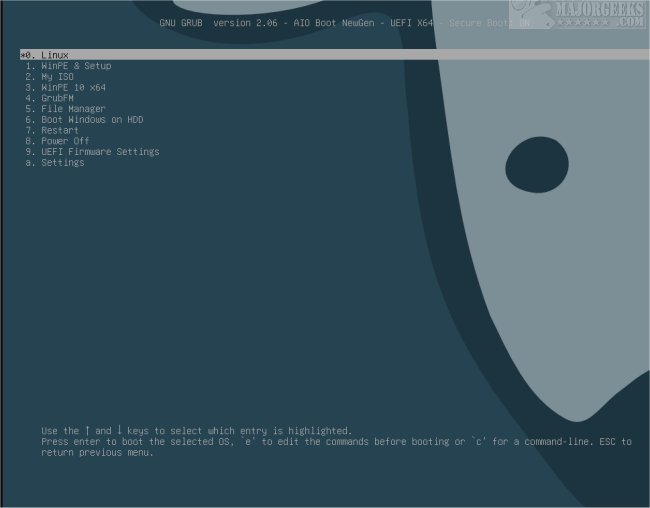Choose the WinPE & Setup entry
Screen dimensions: 650x508
68,66
